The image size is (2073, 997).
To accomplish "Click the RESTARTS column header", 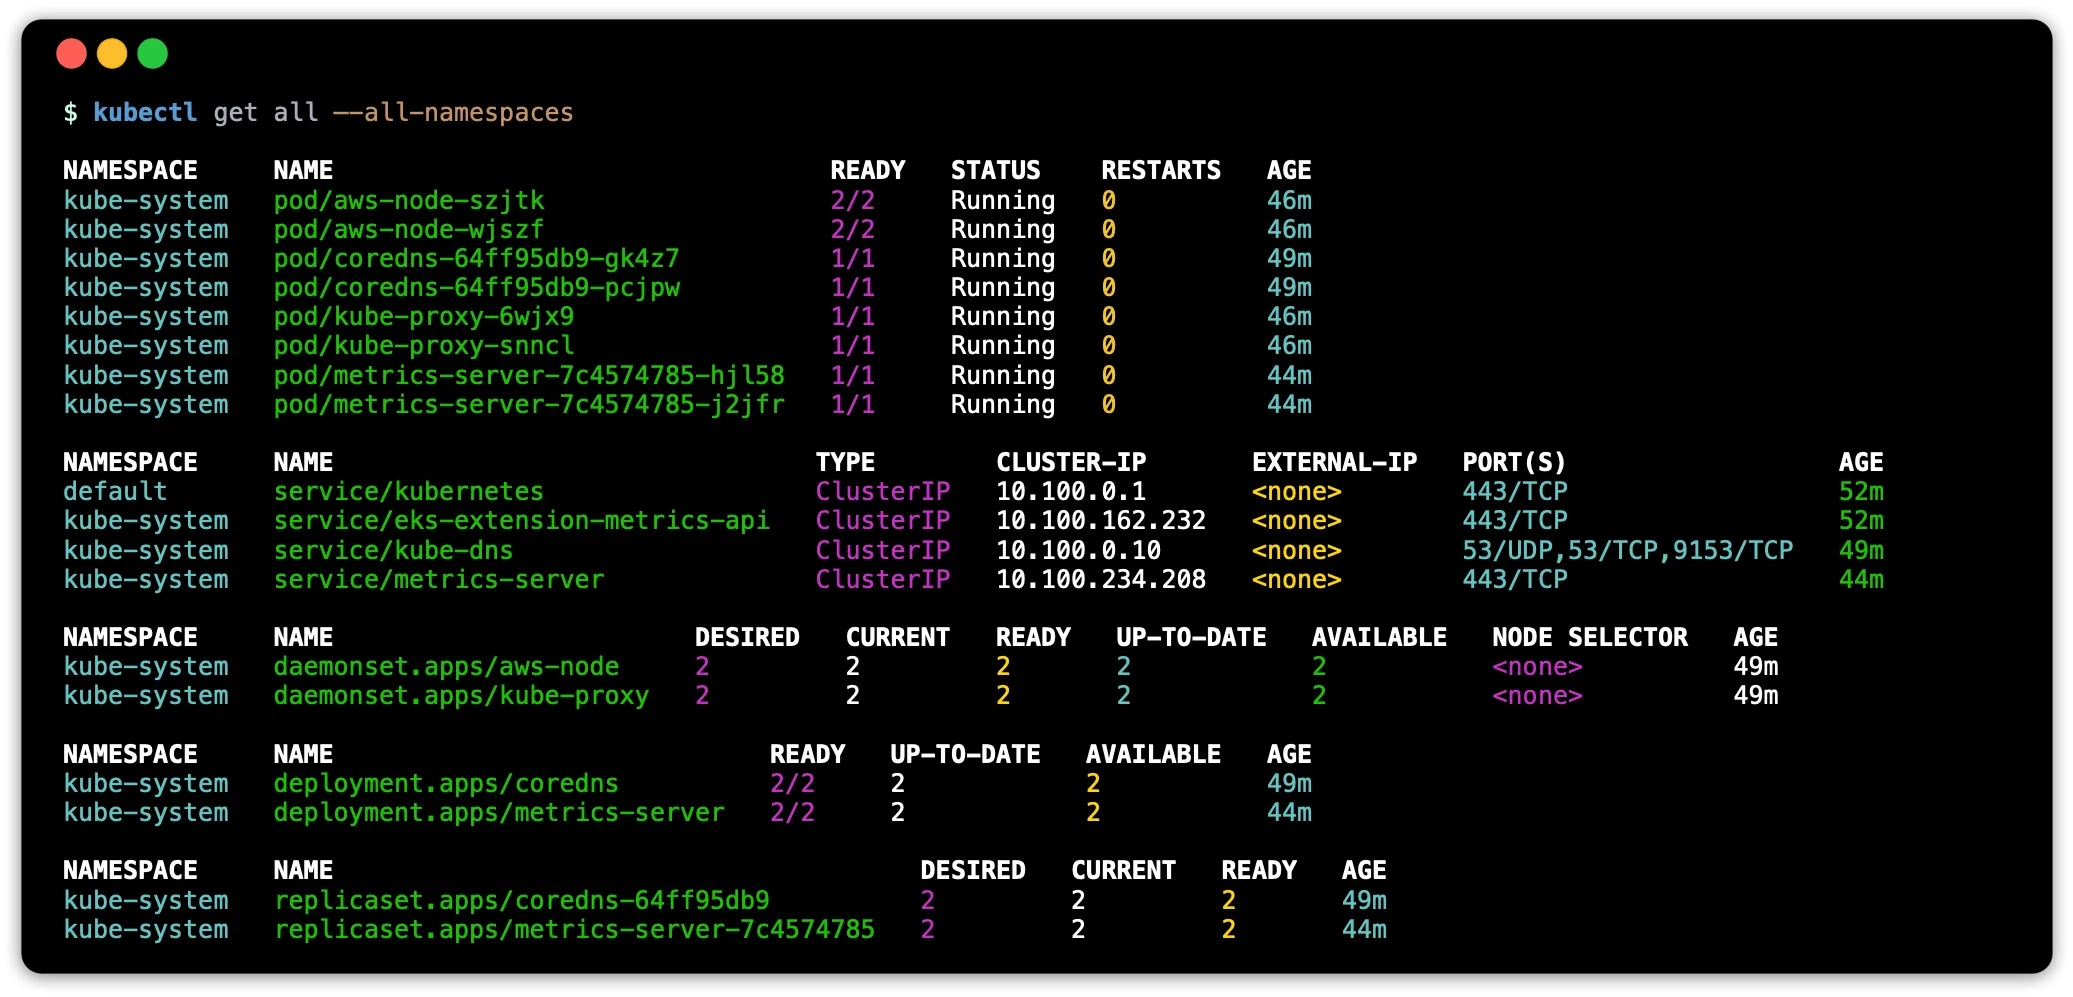I will (1161, 170).
